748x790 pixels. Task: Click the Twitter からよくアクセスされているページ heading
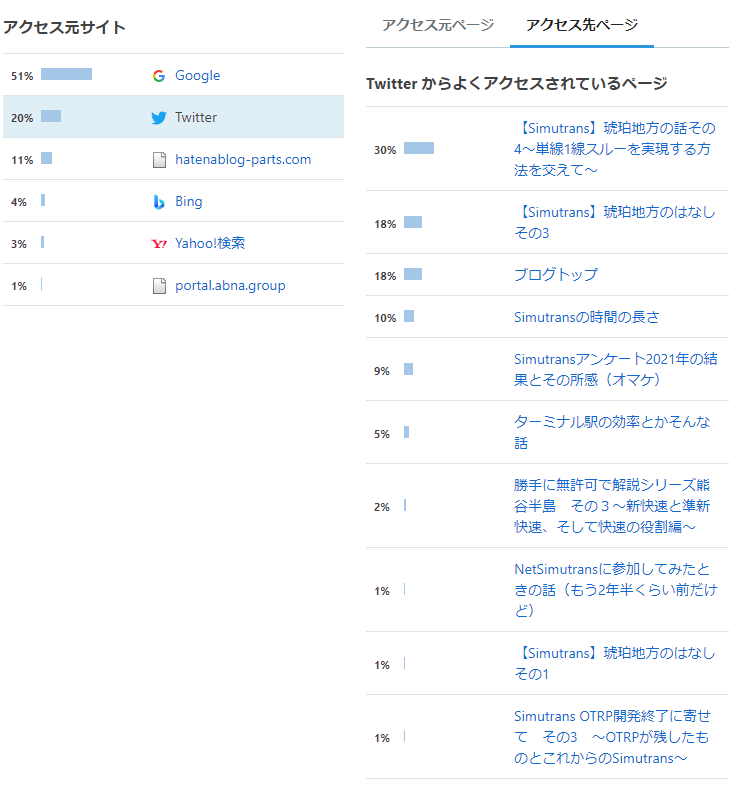pyautogui.click(x=516, y=83)
